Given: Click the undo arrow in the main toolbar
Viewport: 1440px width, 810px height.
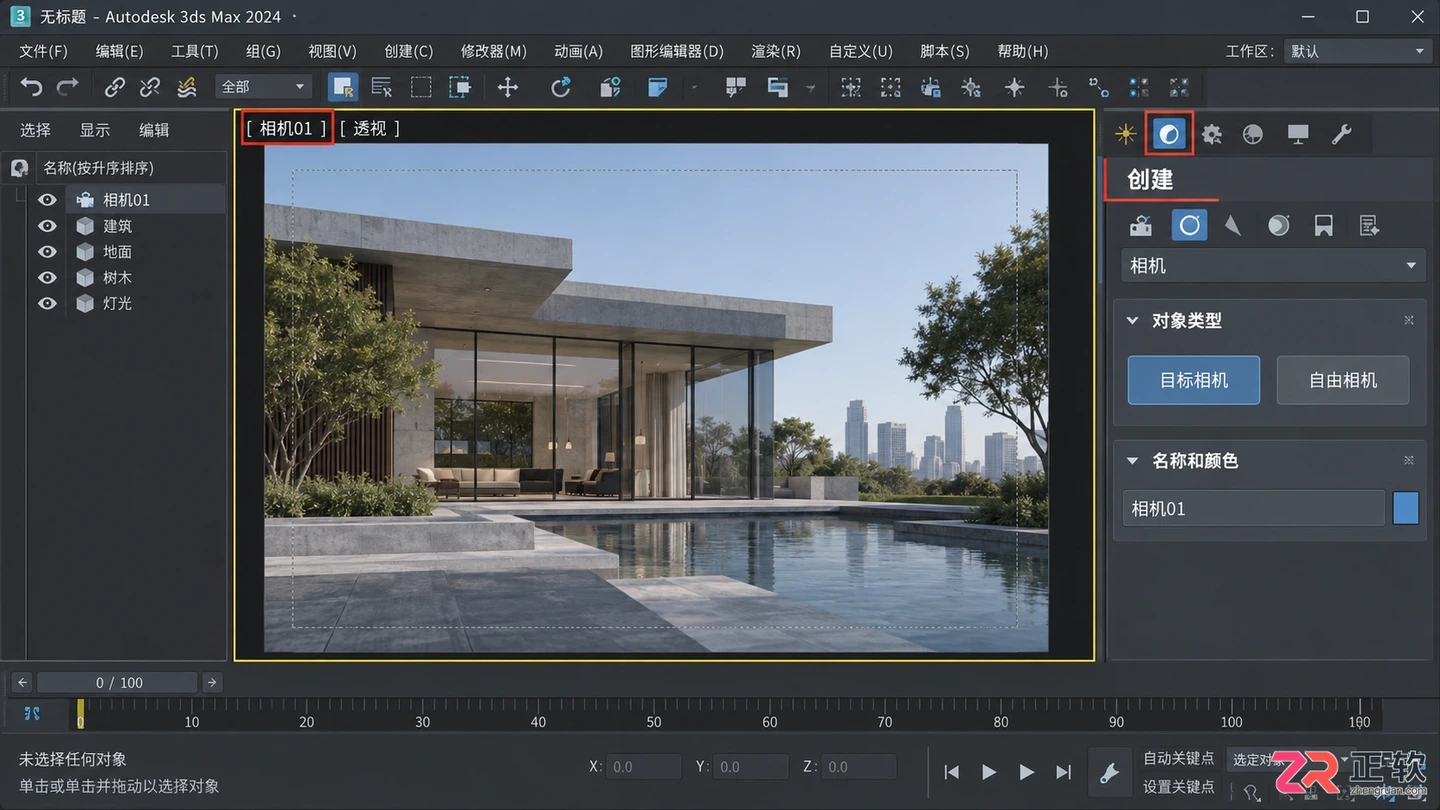Looking at the screenshot, I should (31, 87).
